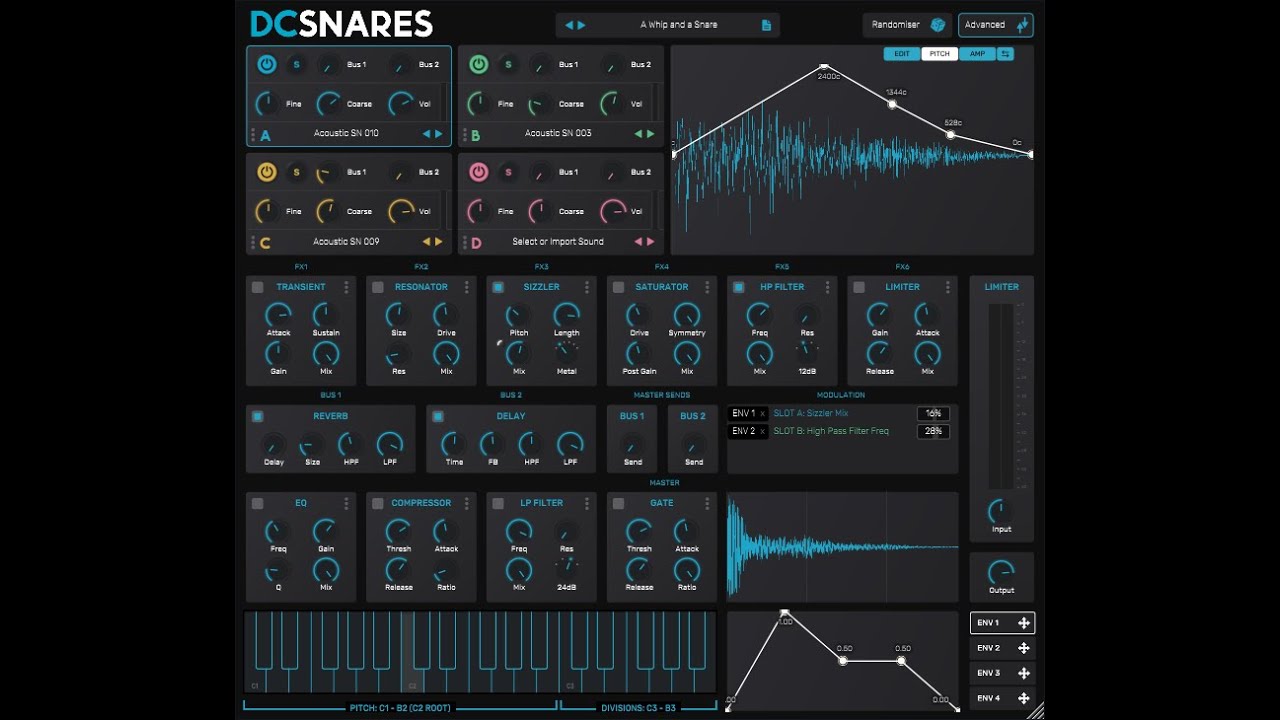Click the master Output knob
The image size is (1280, 720).
1001,572
